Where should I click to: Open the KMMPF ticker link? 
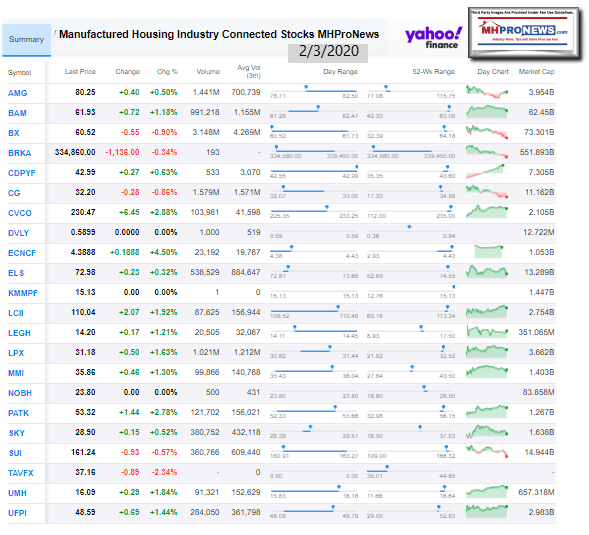(23, 293)
